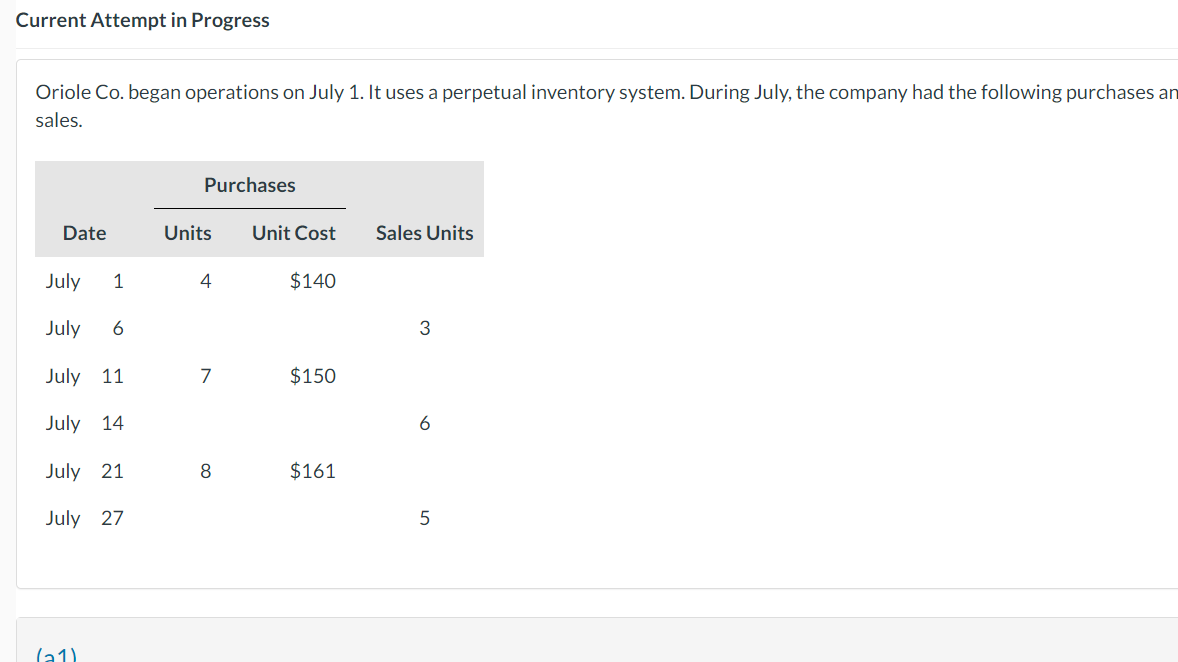Click the July 27 date cell

[x=84, y=518]
